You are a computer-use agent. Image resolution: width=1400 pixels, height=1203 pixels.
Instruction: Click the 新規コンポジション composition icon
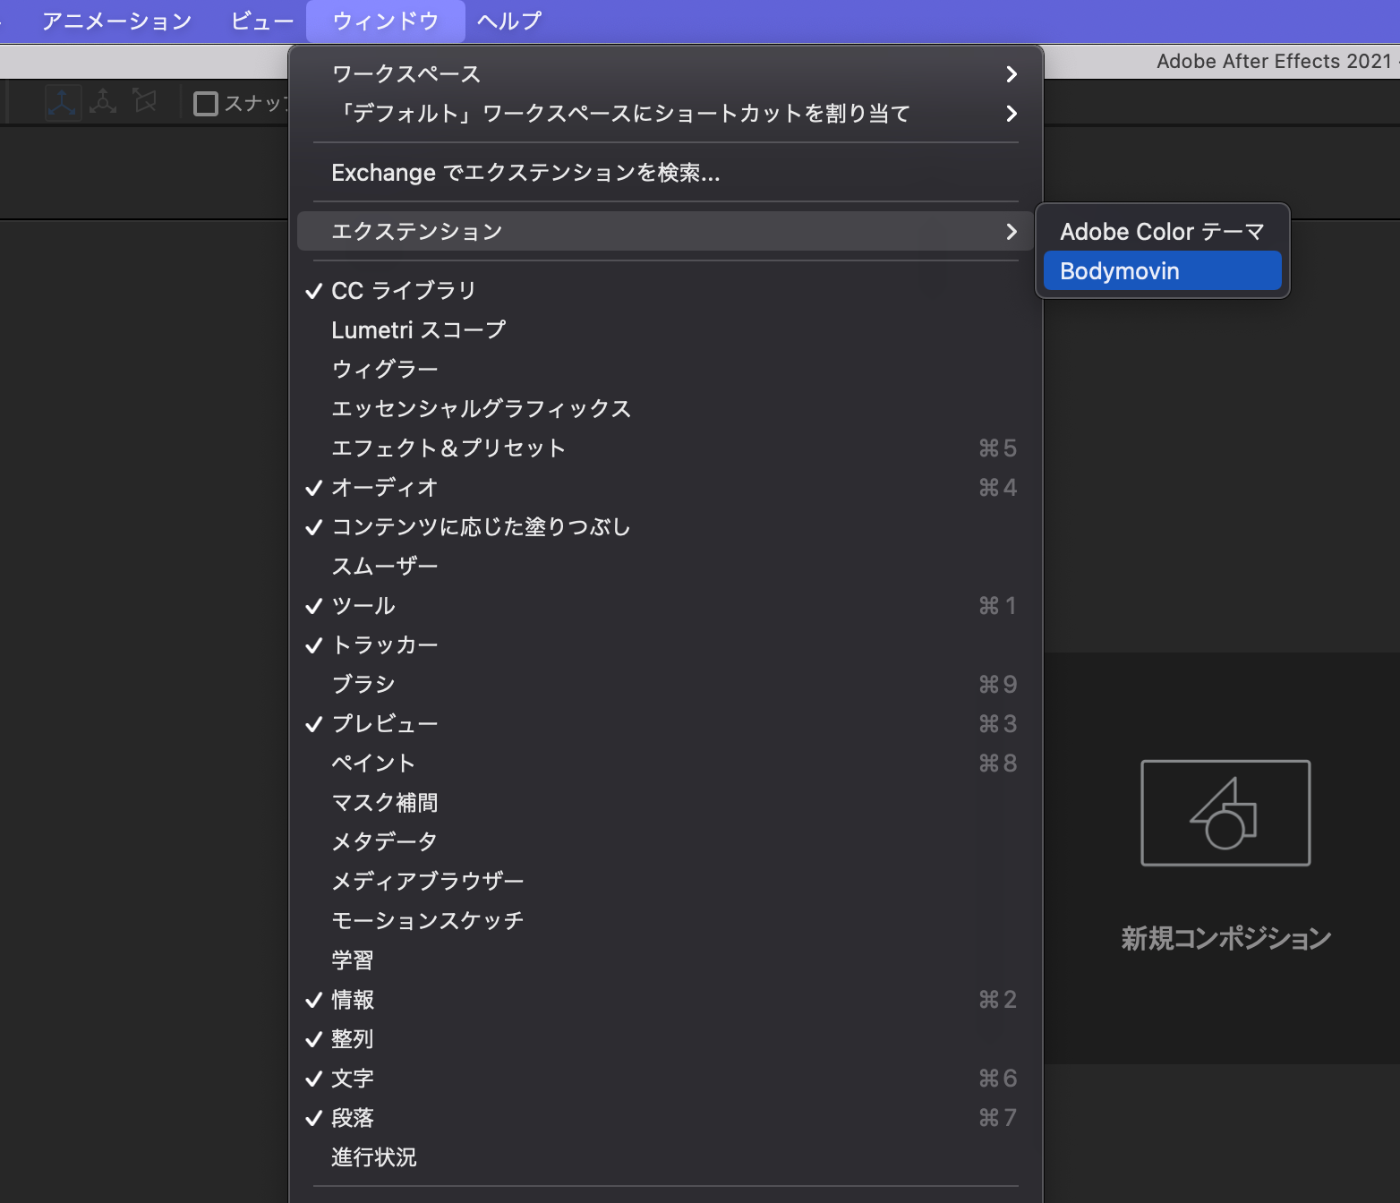pyautogui.click(x=1225, y=813)
